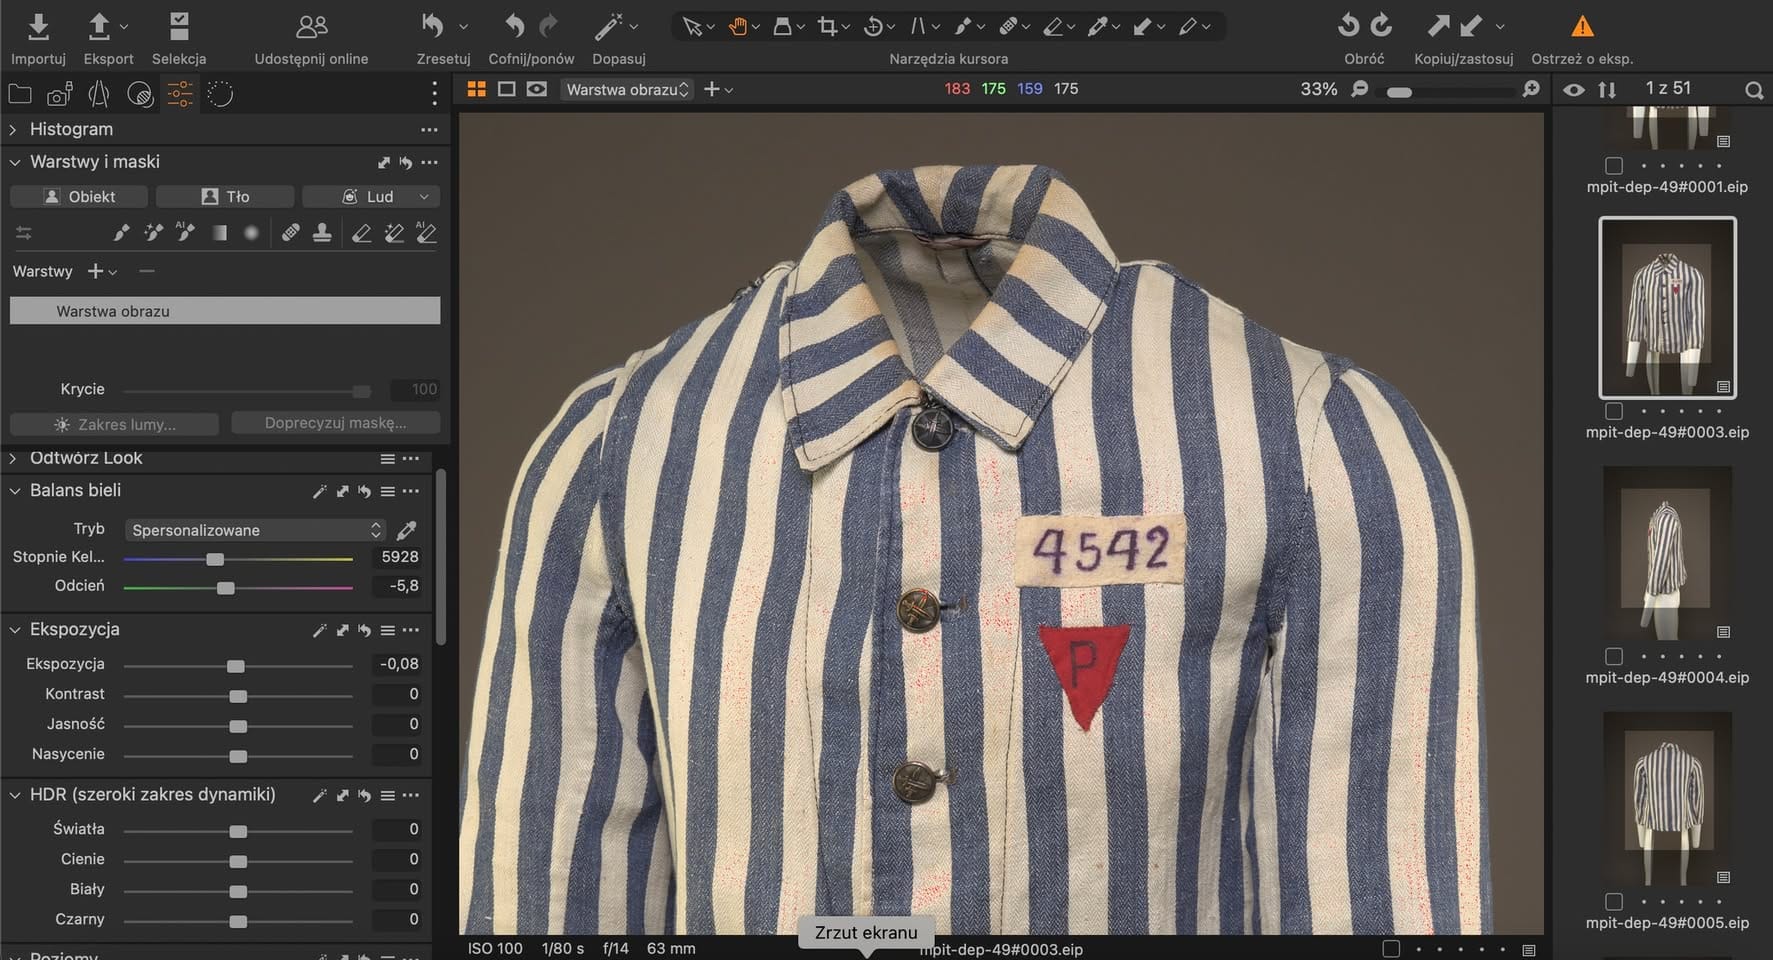Click the Importuj import icon
The image size is (1773, 960).
pos(38,27)
